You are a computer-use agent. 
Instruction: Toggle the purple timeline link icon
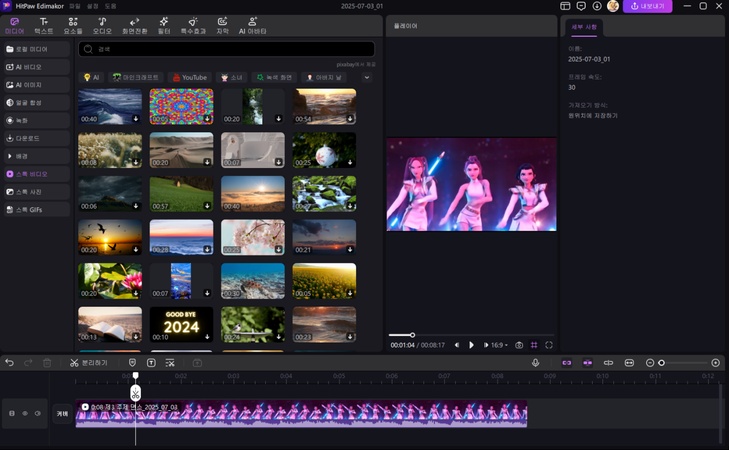tap(567, 363)
